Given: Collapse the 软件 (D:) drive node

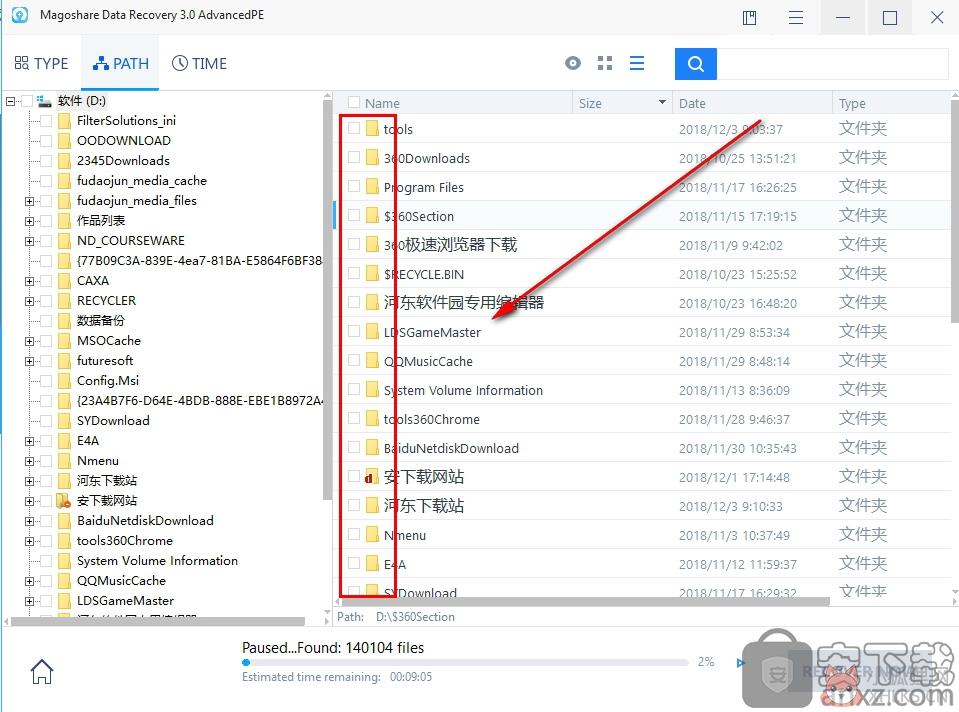Looking at the screenshot, I should click(10, 102).
